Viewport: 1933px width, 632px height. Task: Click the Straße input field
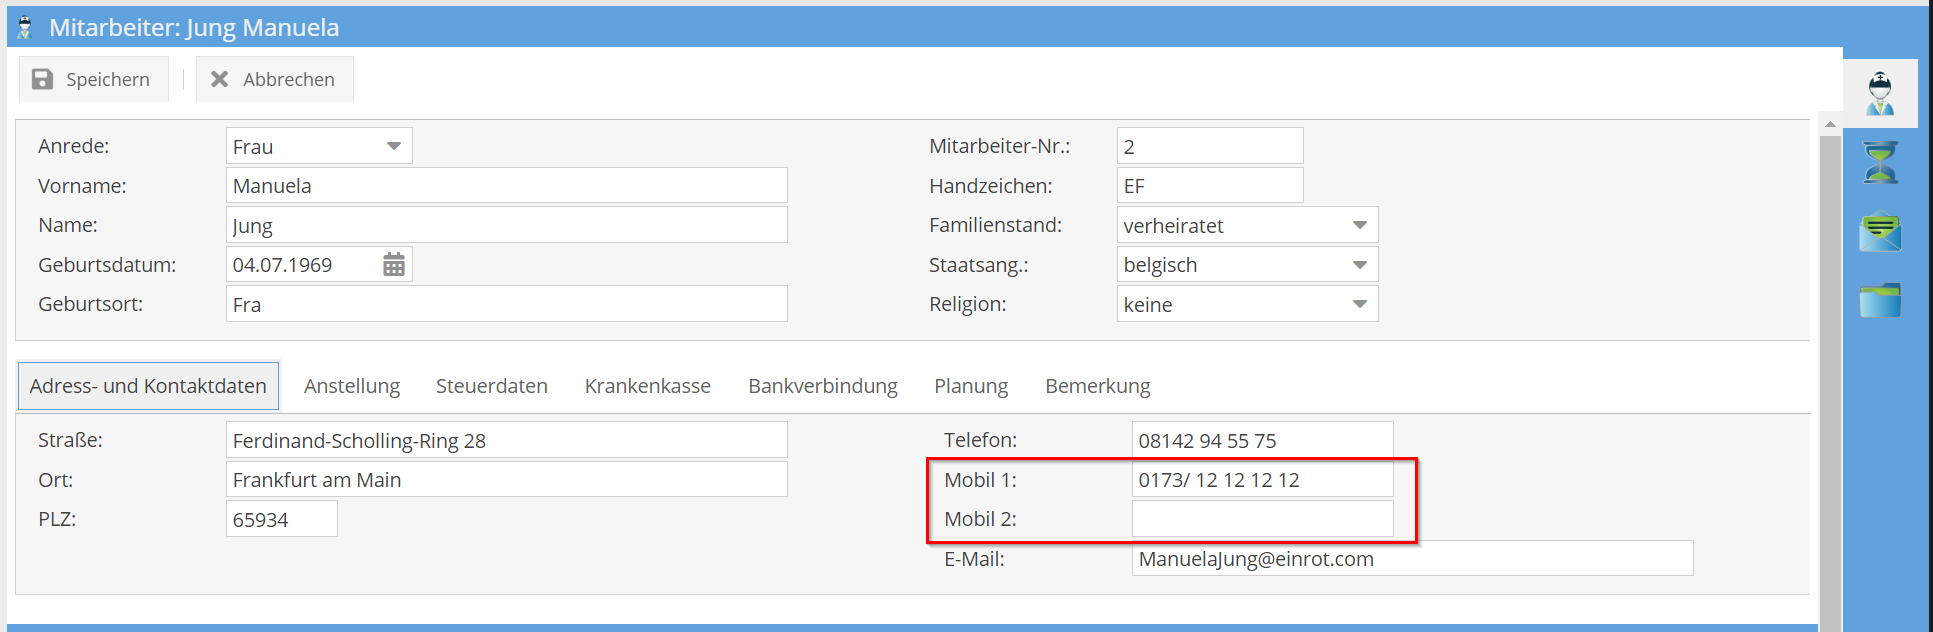tap(507, 440)
